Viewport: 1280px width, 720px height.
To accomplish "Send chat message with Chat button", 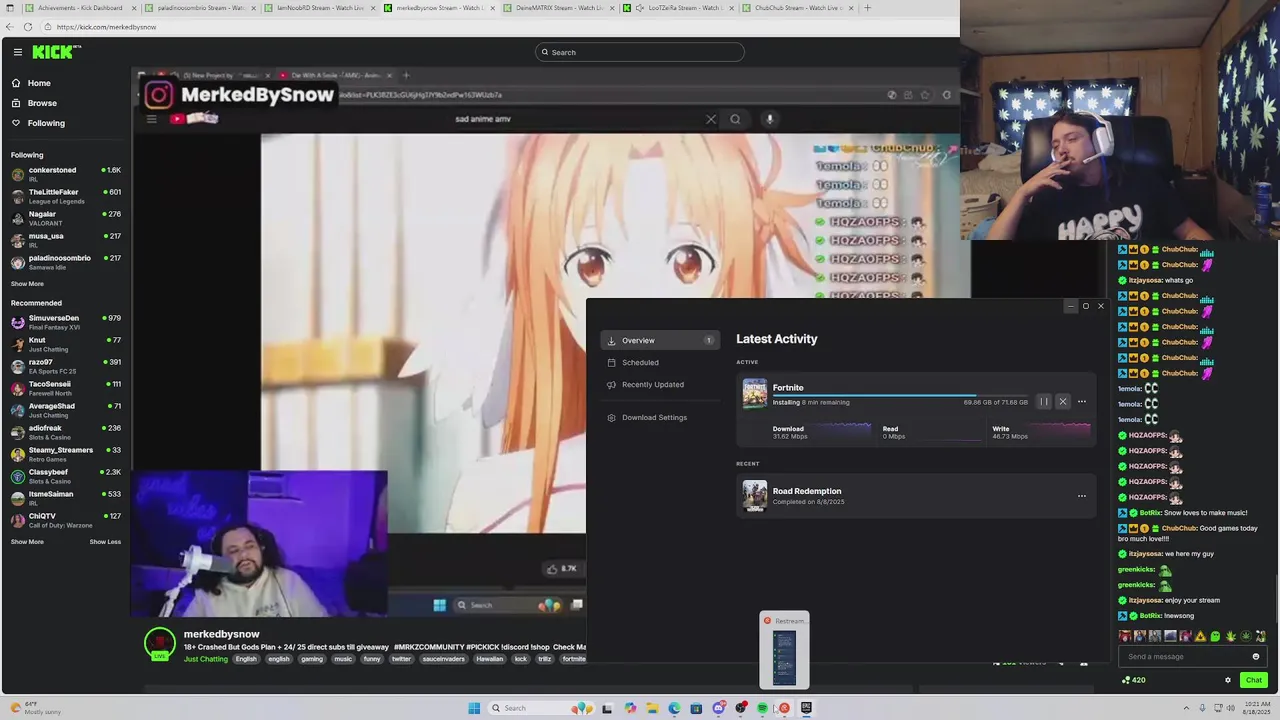I will point(1253,680).
